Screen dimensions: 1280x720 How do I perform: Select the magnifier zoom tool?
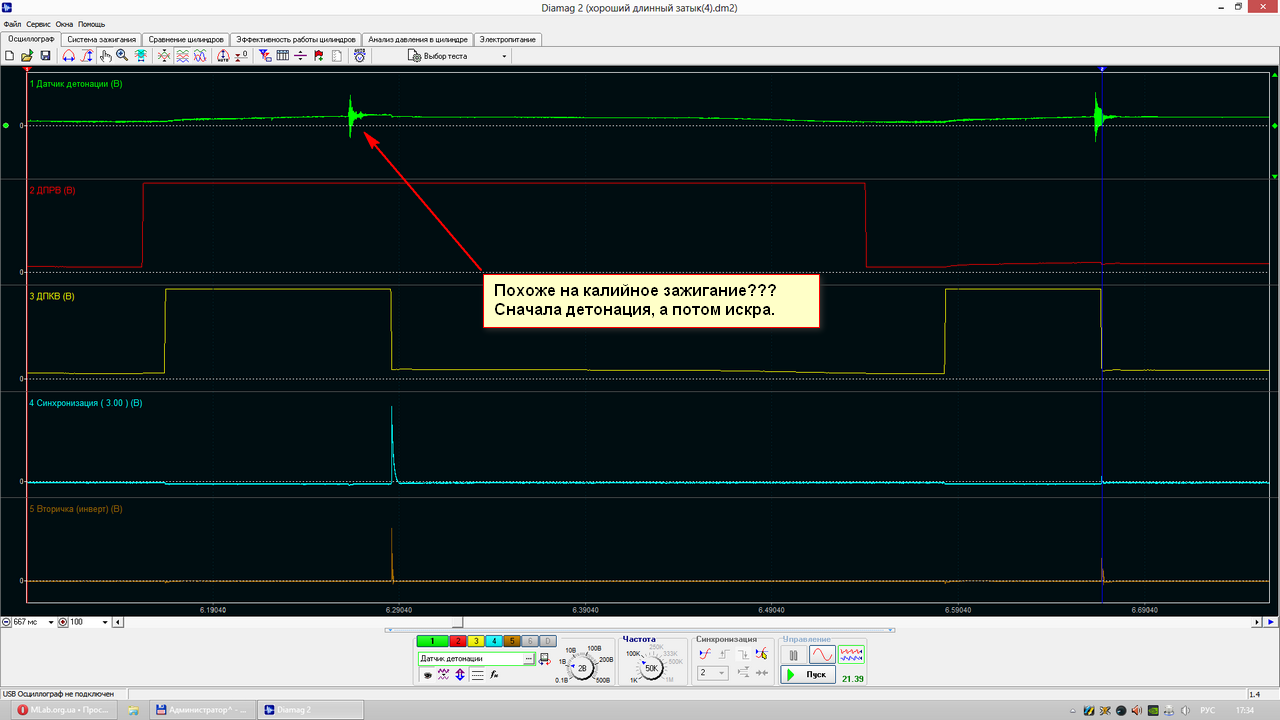tap(122, 56)
